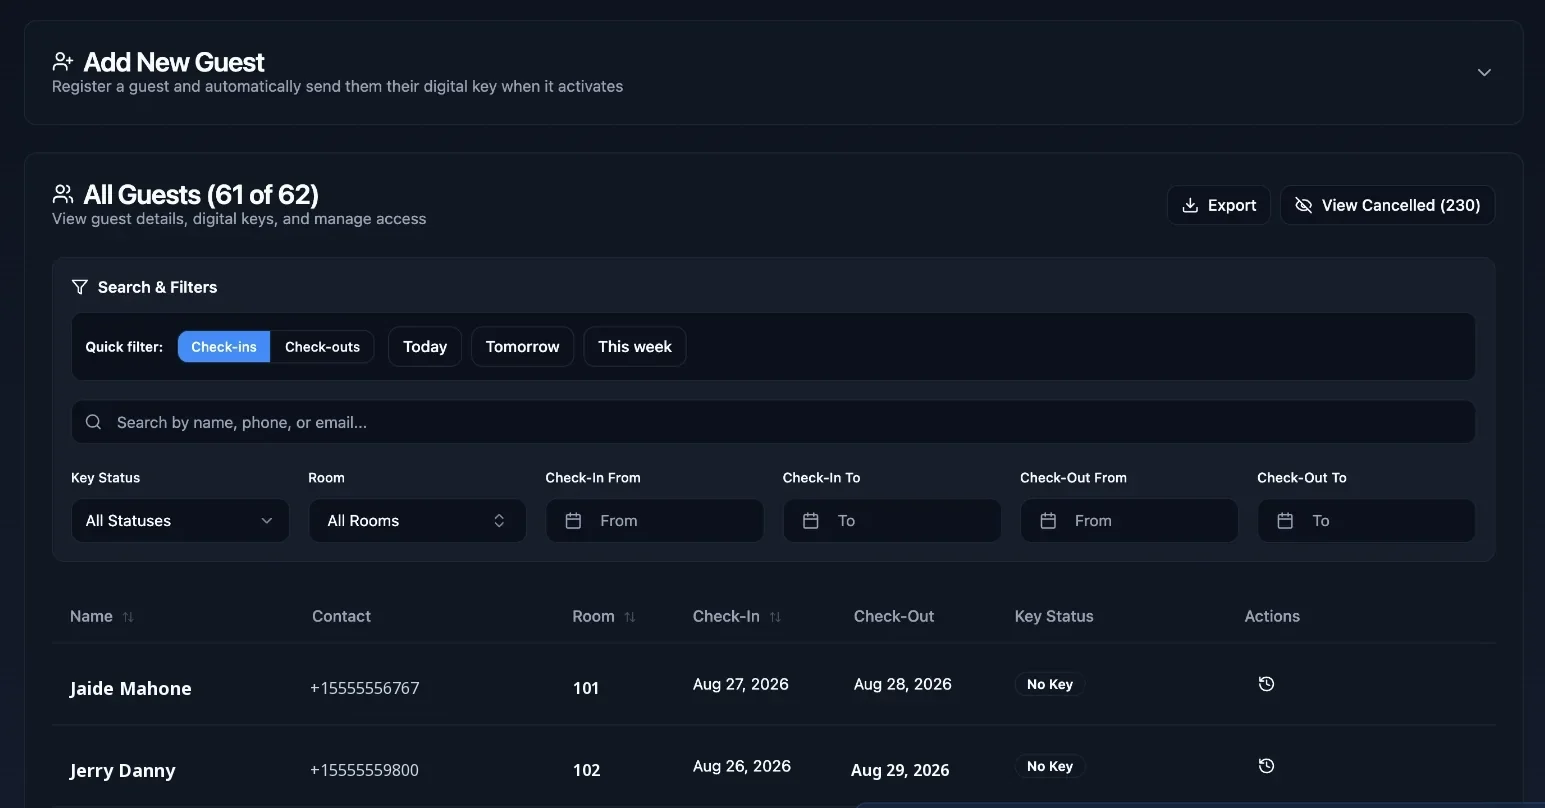Image resolution: width=1545 pixels, height=808 pixels.
Task: Open the Check-In To date picker
Action: [891, 521]
